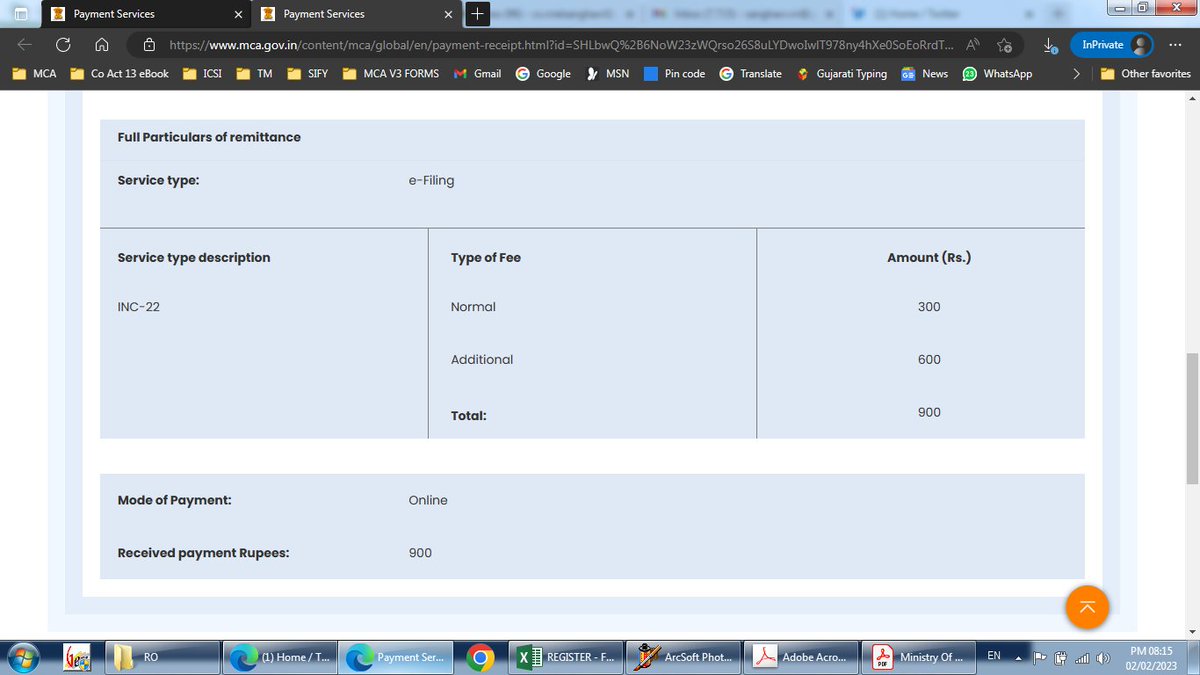Open the scroll-to-top orange arrow button

pyautogui.click(x=1087, y=607)
